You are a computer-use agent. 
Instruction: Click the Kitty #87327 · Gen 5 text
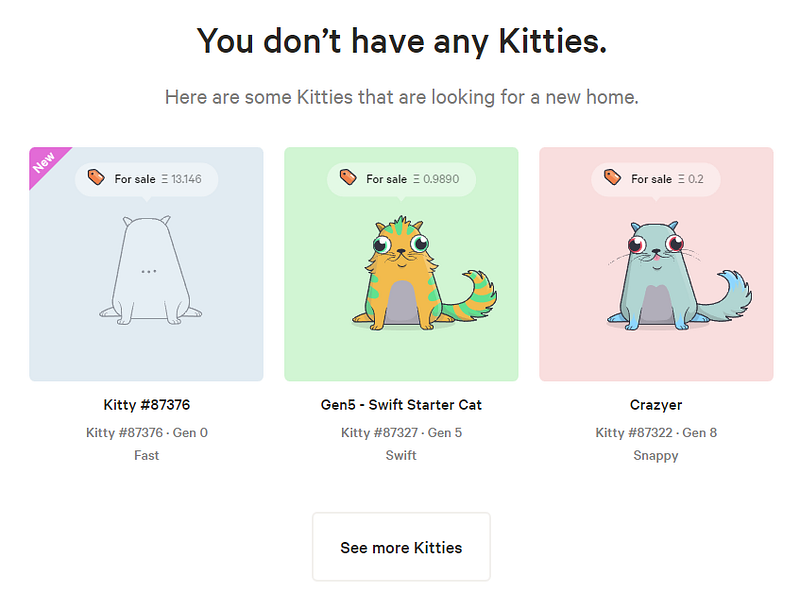point(401,432)
